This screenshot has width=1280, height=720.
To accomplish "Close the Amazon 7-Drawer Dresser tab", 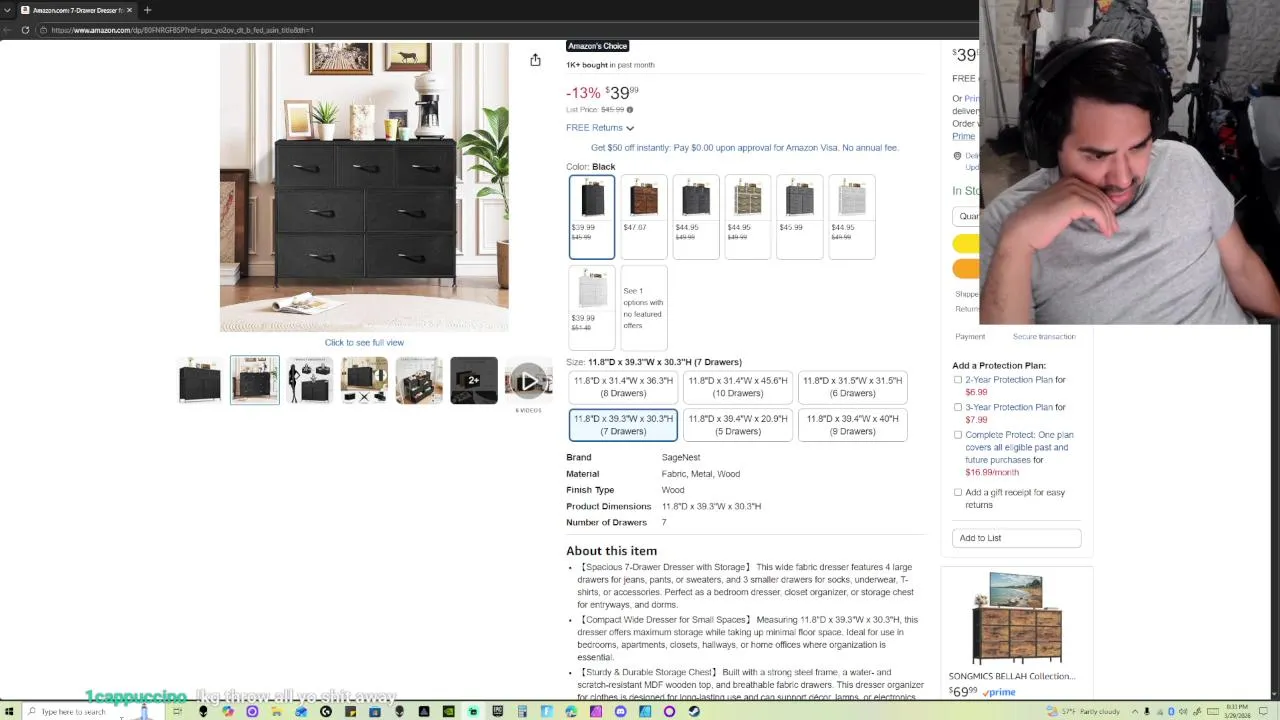I will click(x=129, y=10).
